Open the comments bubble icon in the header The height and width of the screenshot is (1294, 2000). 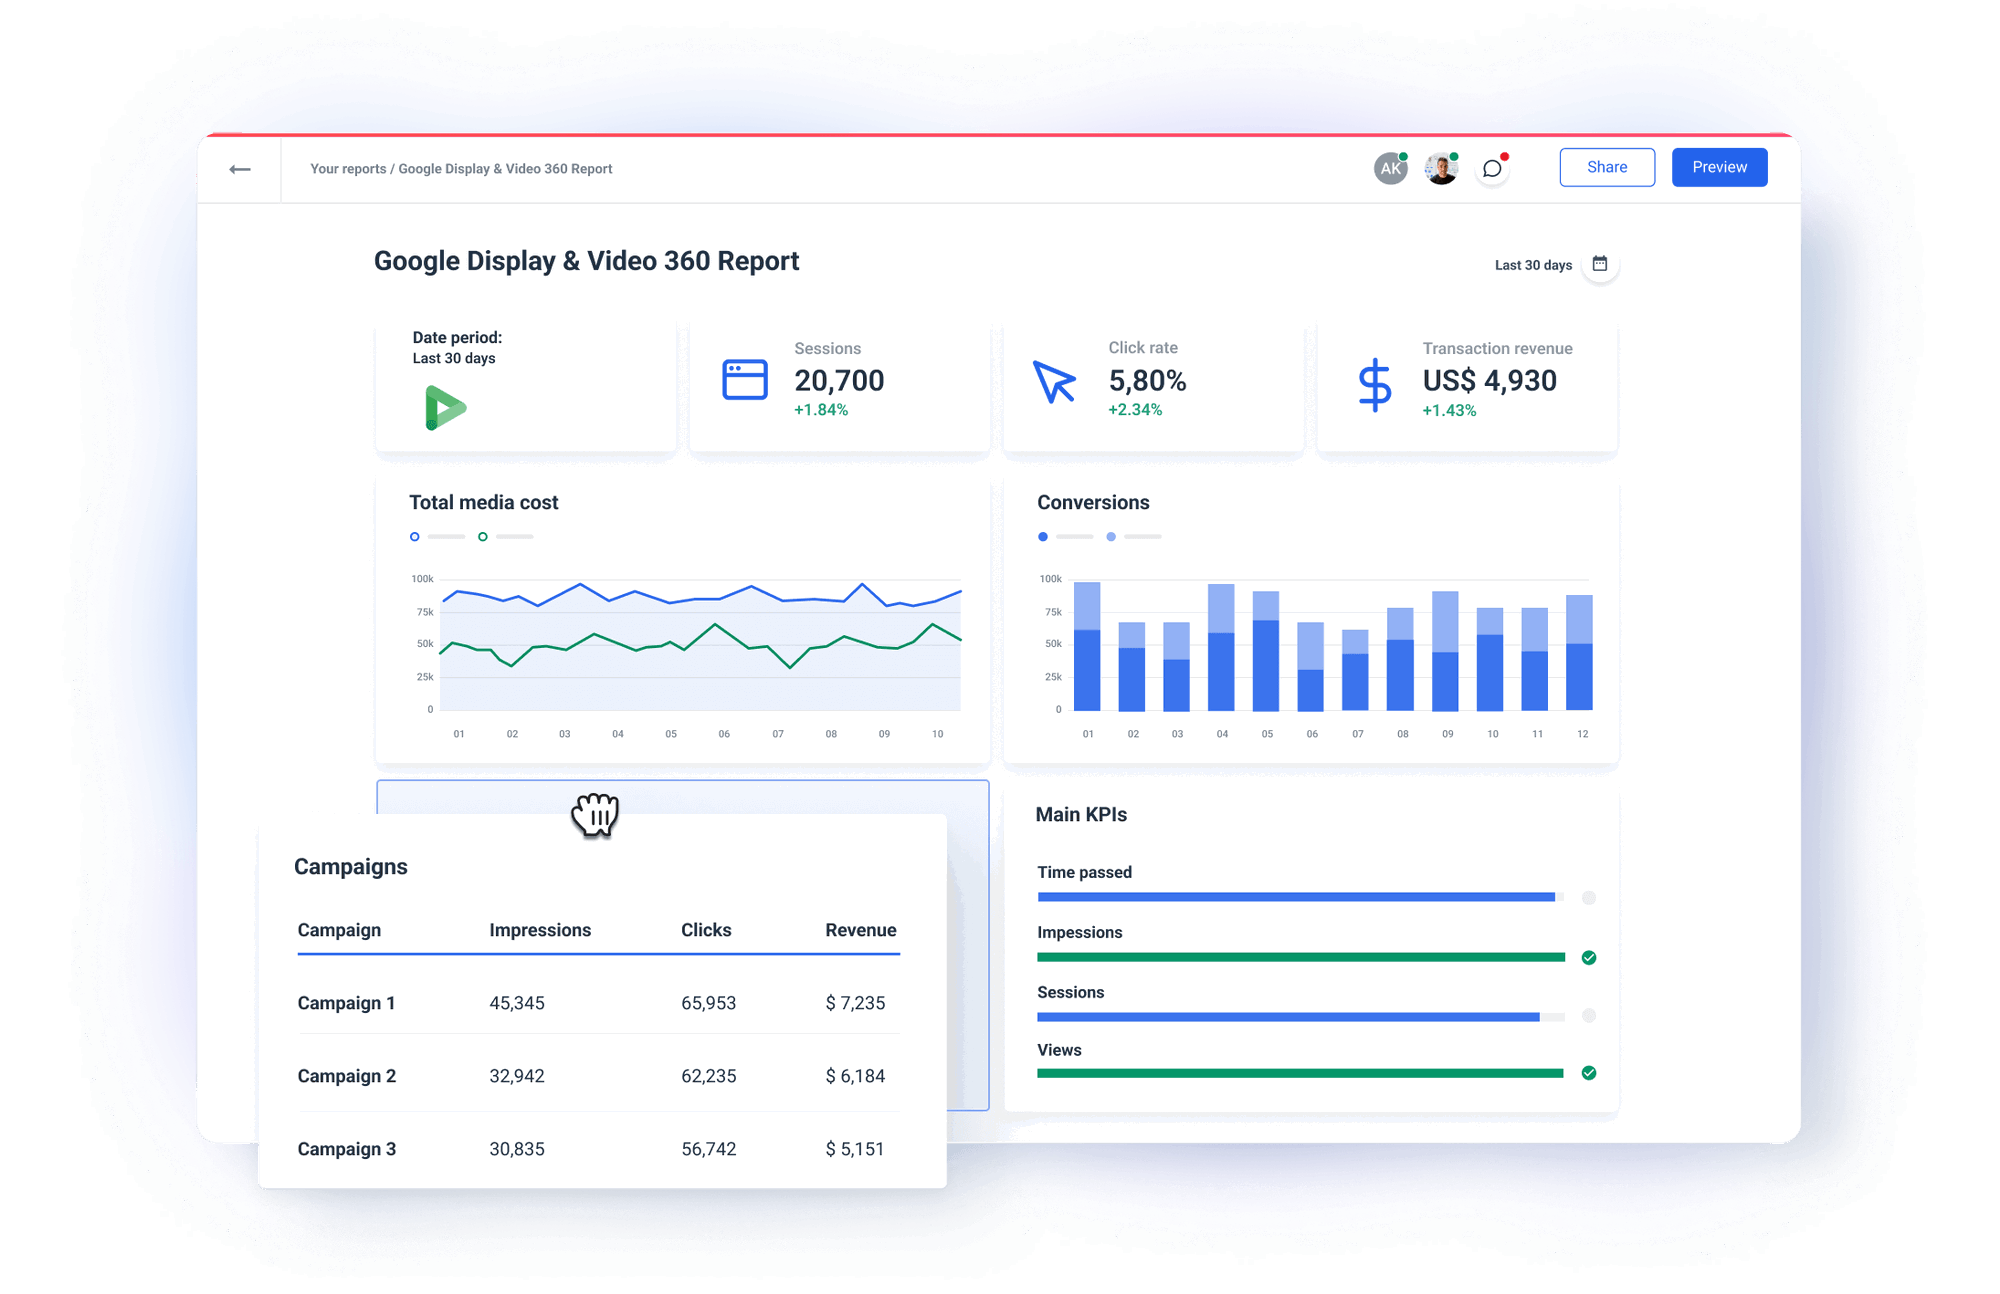coord(1491,167)
